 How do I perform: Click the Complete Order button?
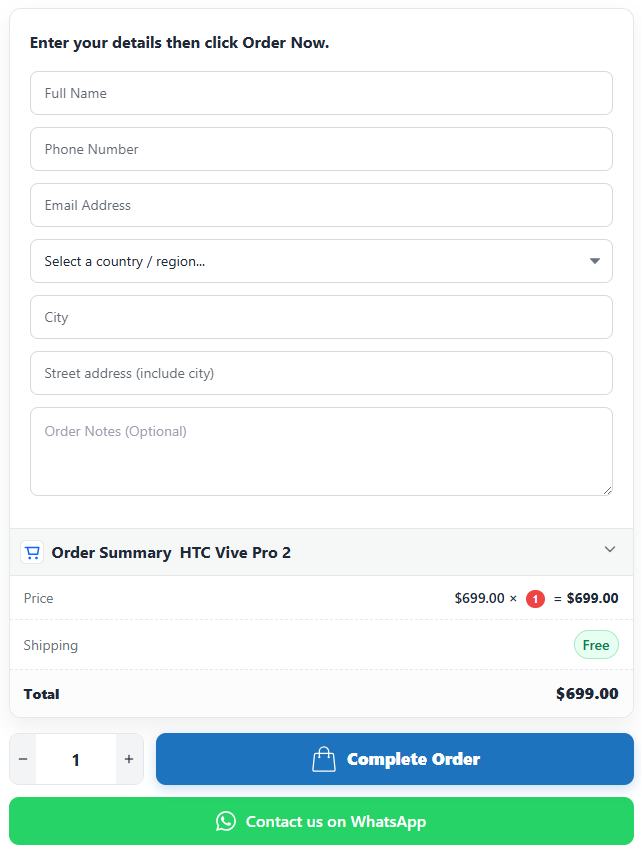(x=395, y=759)
